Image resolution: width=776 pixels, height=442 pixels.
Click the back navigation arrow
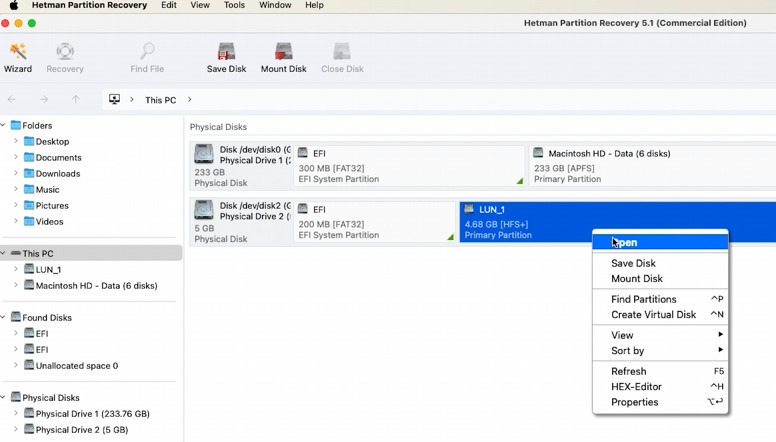[x=12, y=99]
